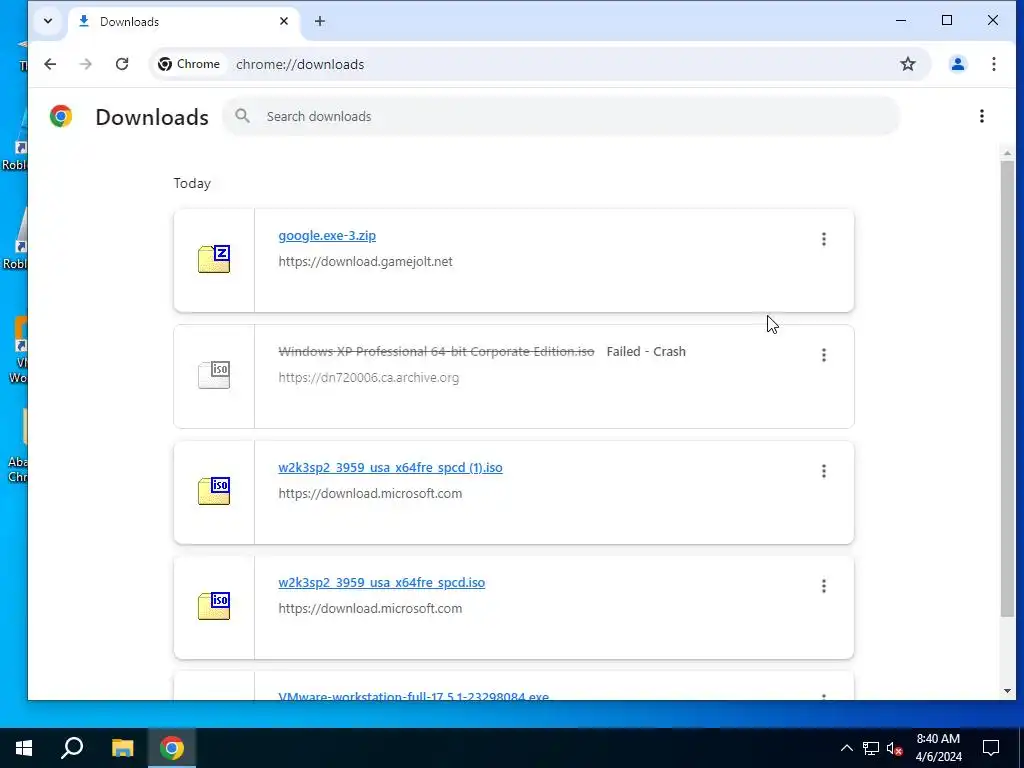The width and height of the screenshot is (1024, 768).
Task: Open w2k3sp2_3959_usa_x64fre_spcd.iso link
Action: 381,583
